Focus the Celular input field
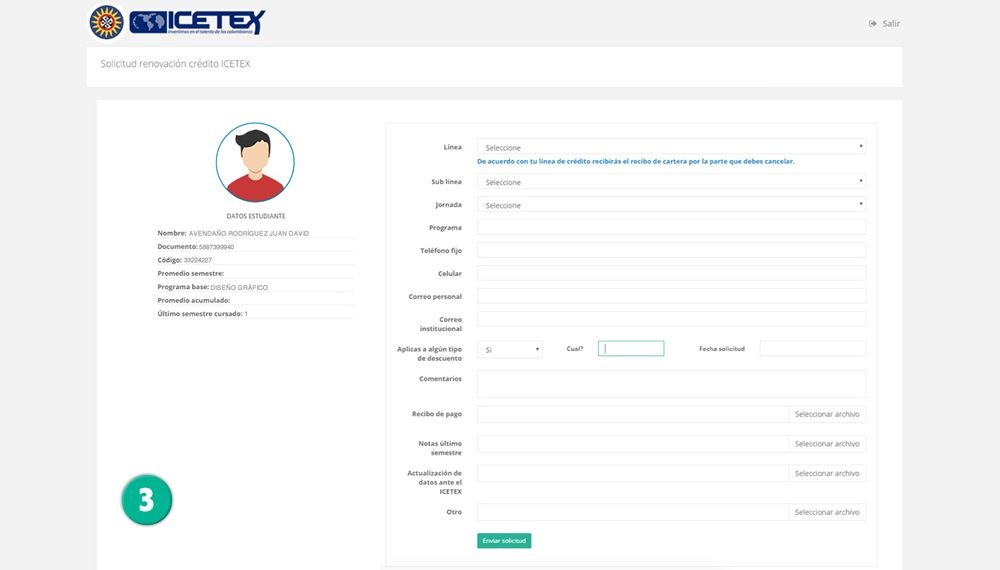 (671, 273)
